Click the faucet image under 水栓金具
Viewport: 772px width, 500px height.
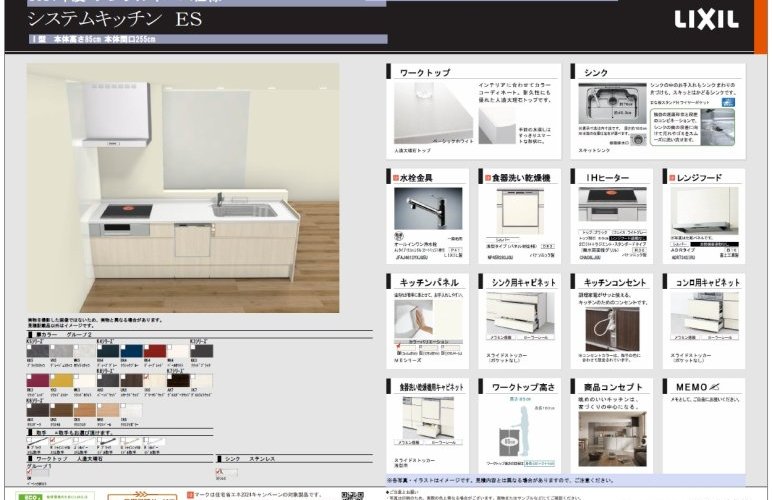click(427, 209)
